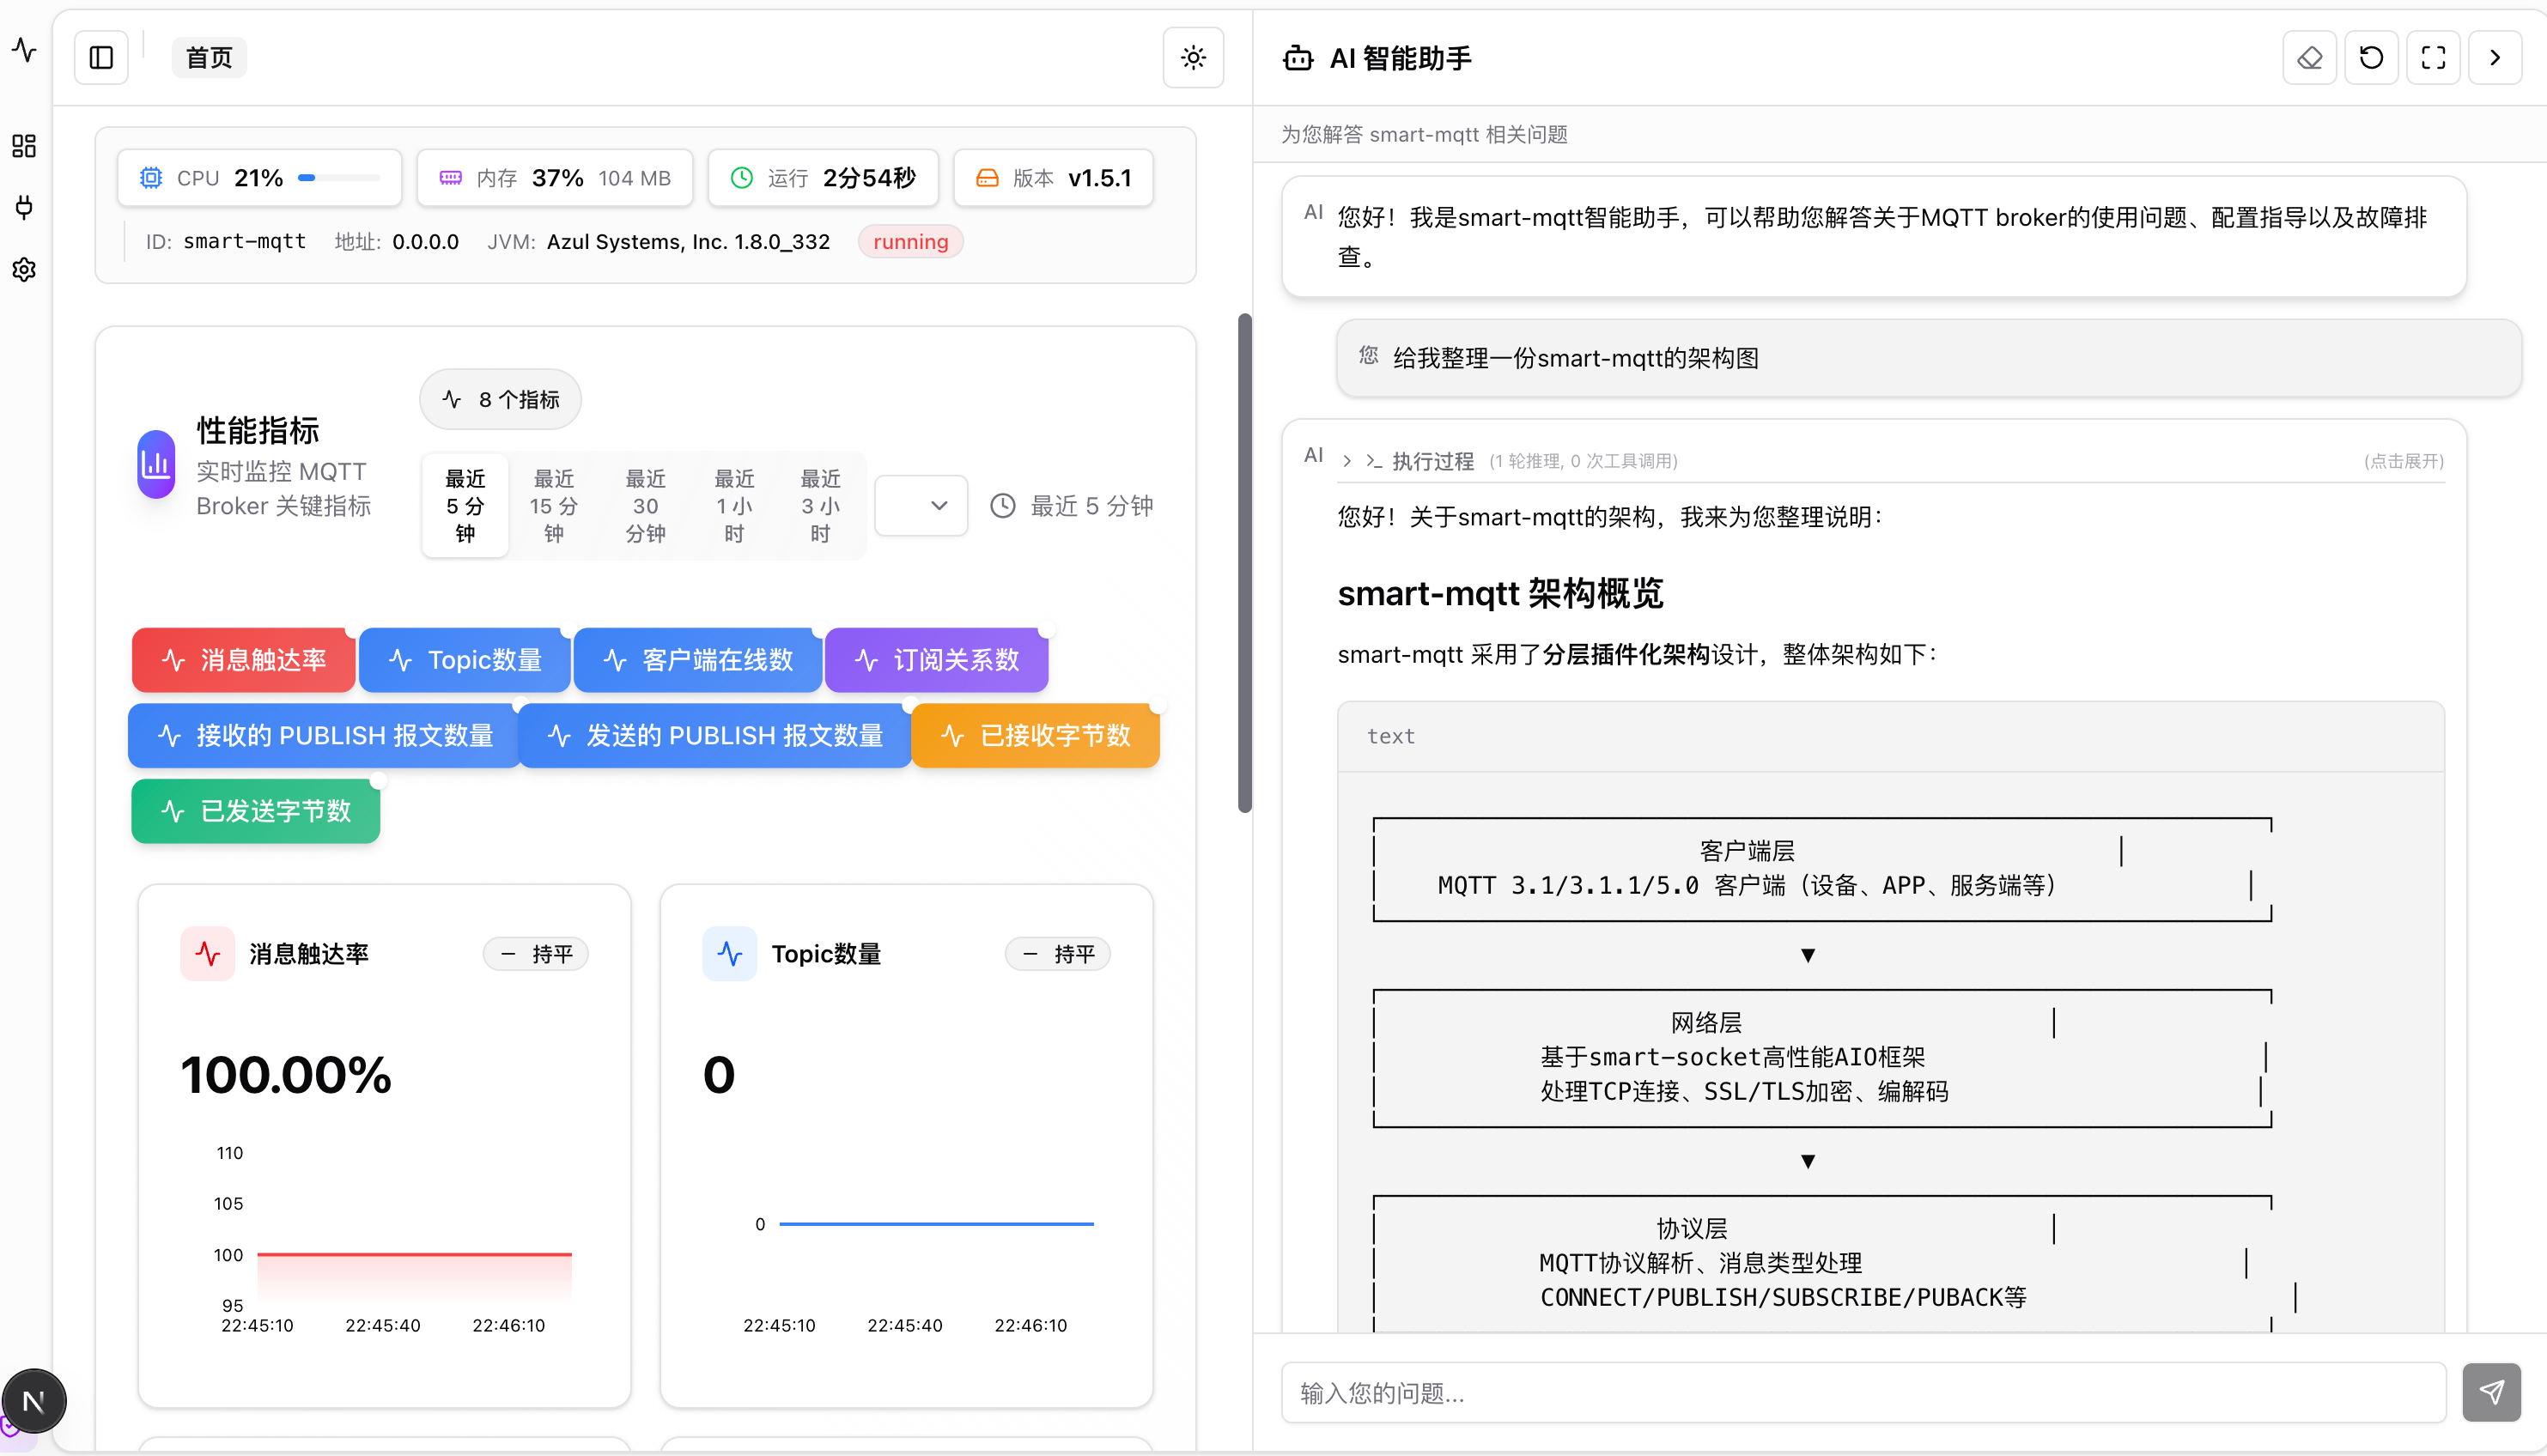The width and height of the screenshot is (2547, 1456).
Task: Expand the 执行过程 section
Action: (1432, 461)
